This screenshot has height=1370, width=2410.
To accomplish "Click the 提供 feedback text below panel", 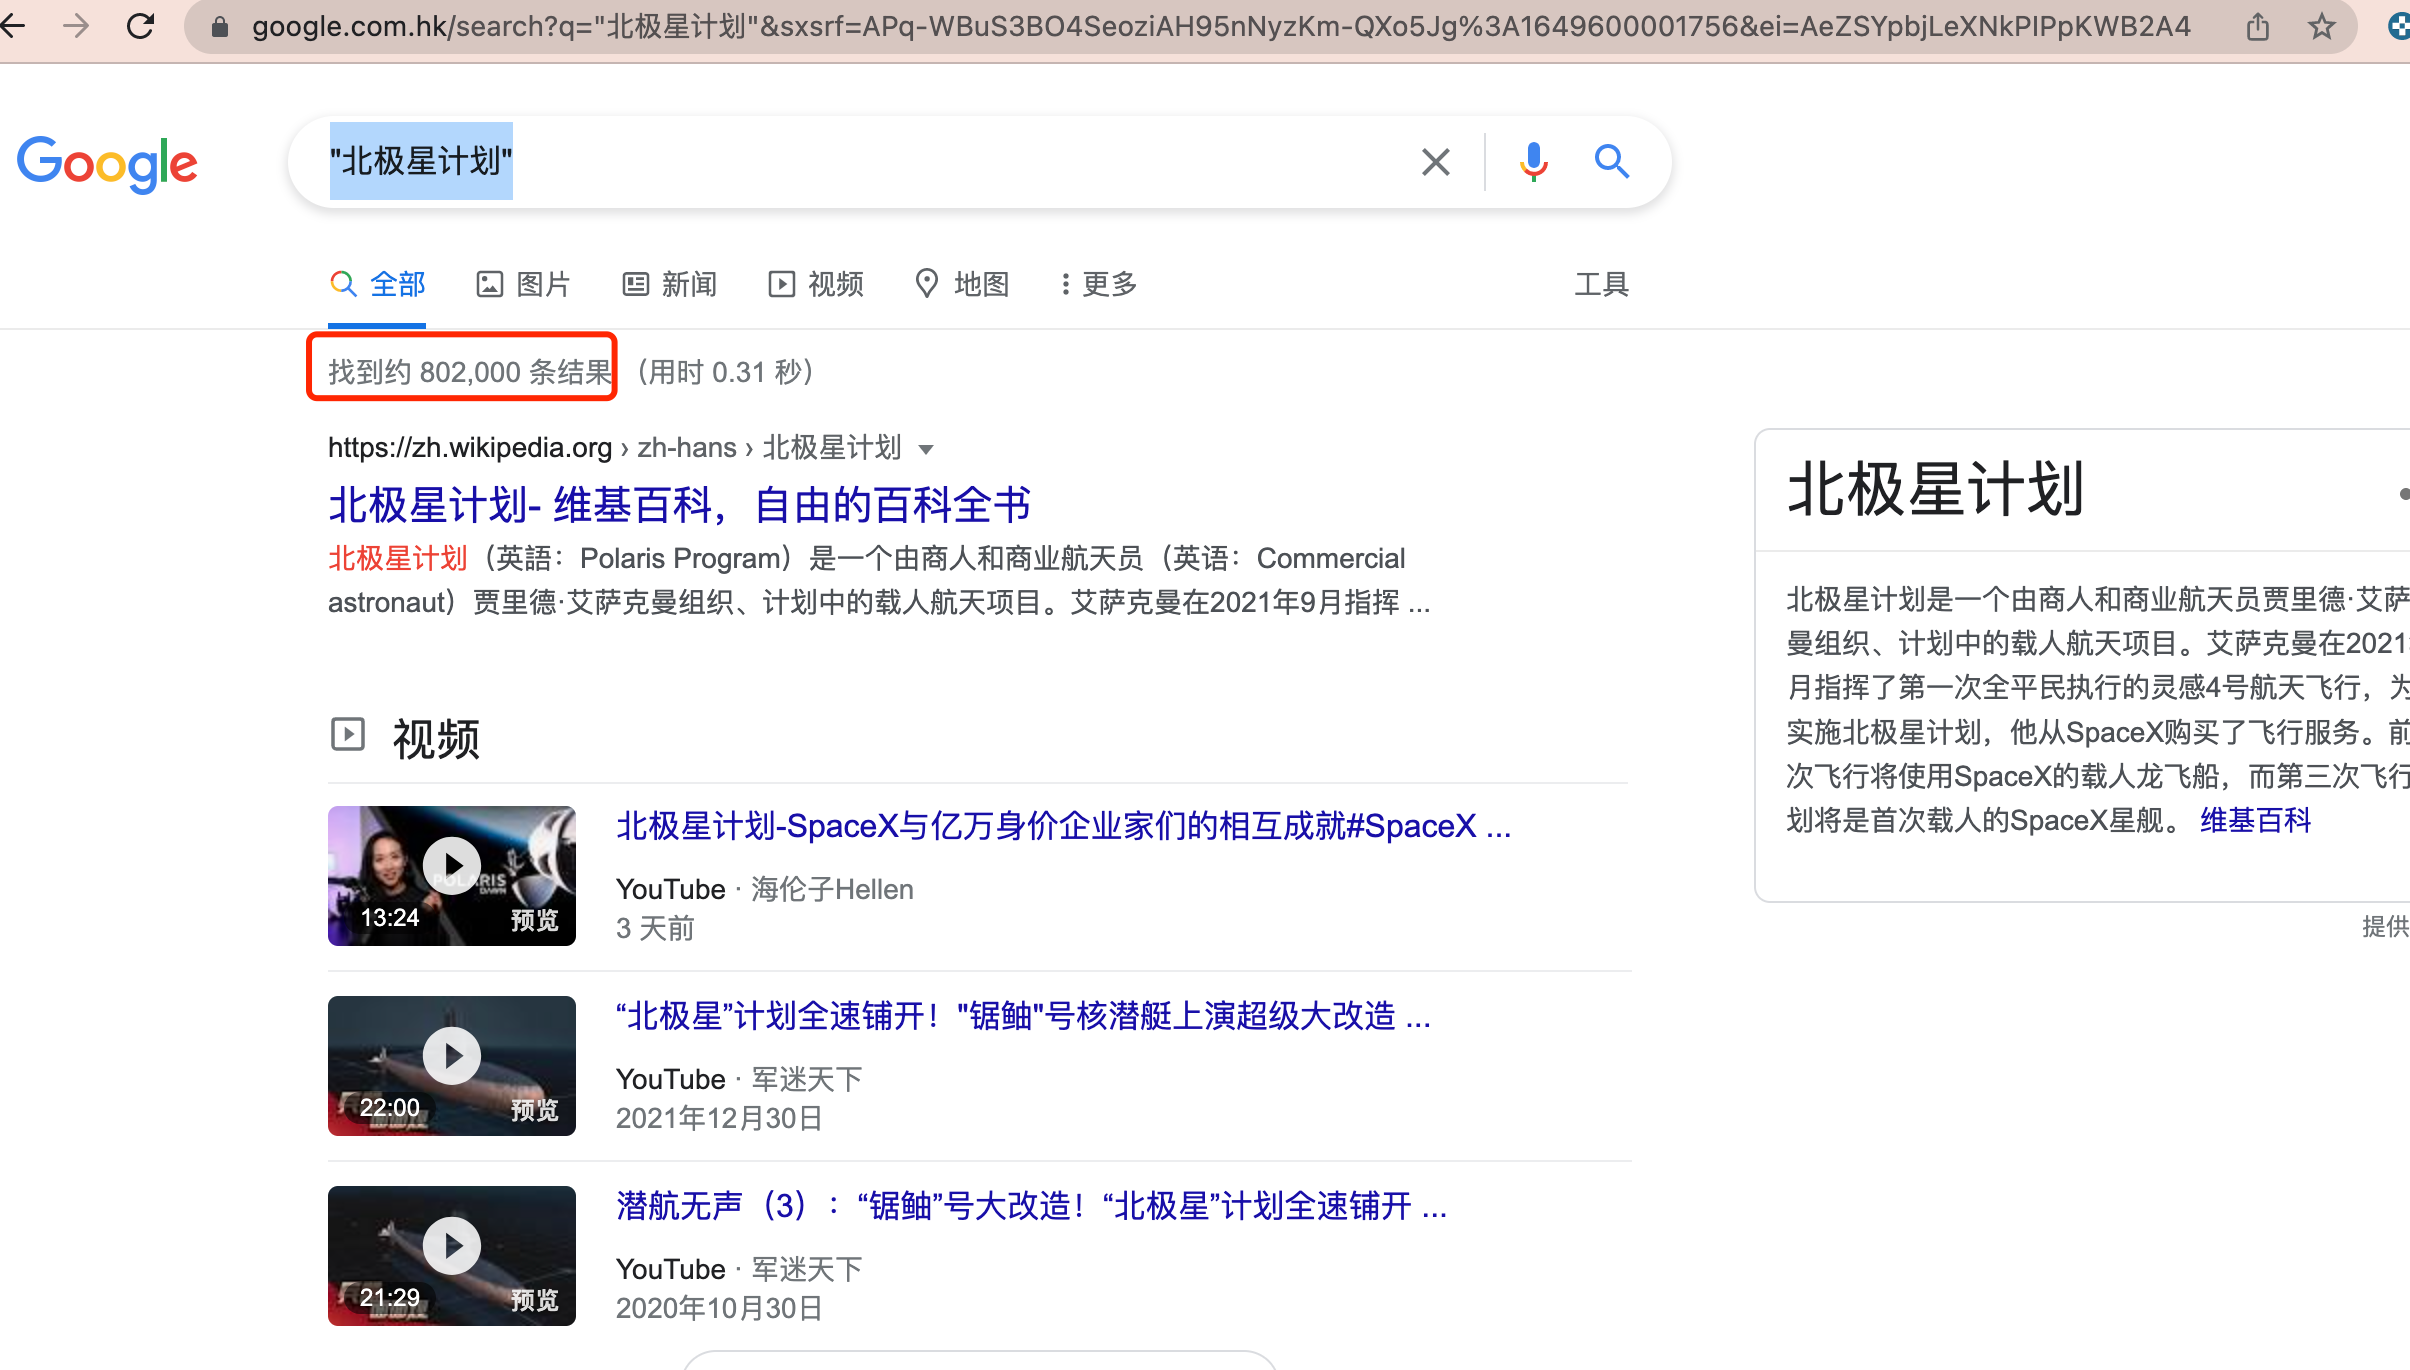I will pos(2385,926).
